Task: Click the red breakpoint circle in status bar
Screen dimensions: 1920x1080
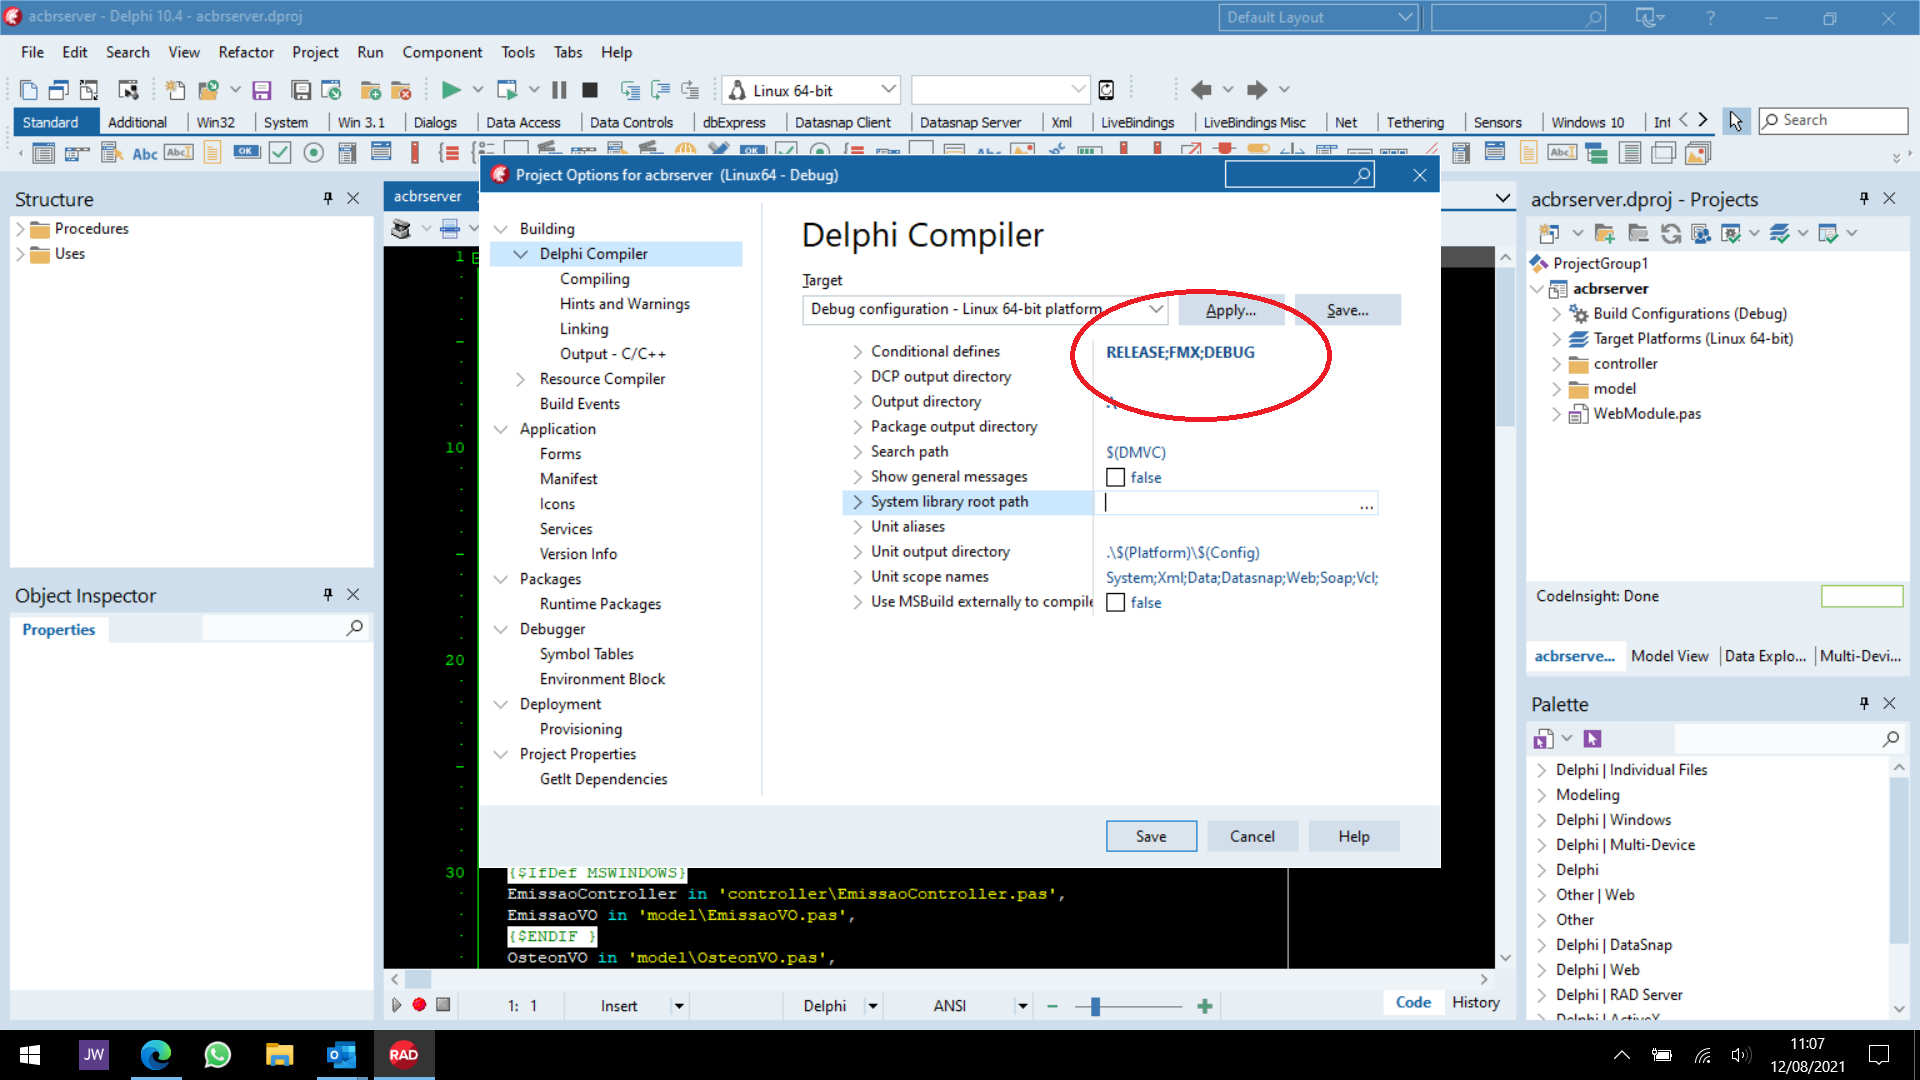Action: point(419,1005)
